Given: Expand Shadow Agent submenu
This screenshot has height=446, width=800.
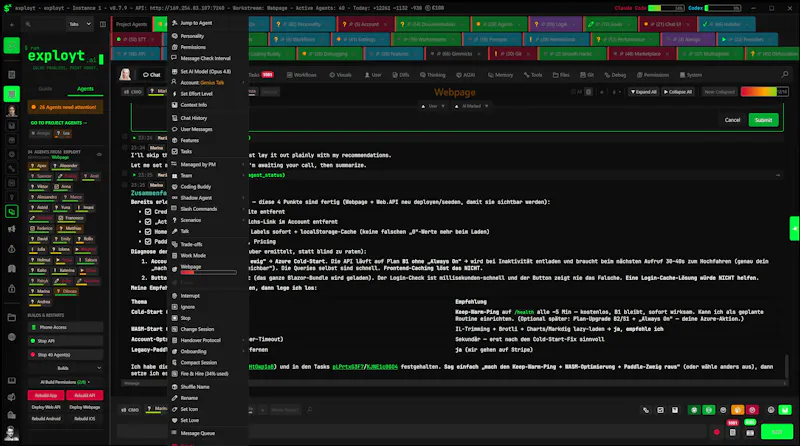Looking at the screenshot, I should pyautogui.click(x=243, y=198).
